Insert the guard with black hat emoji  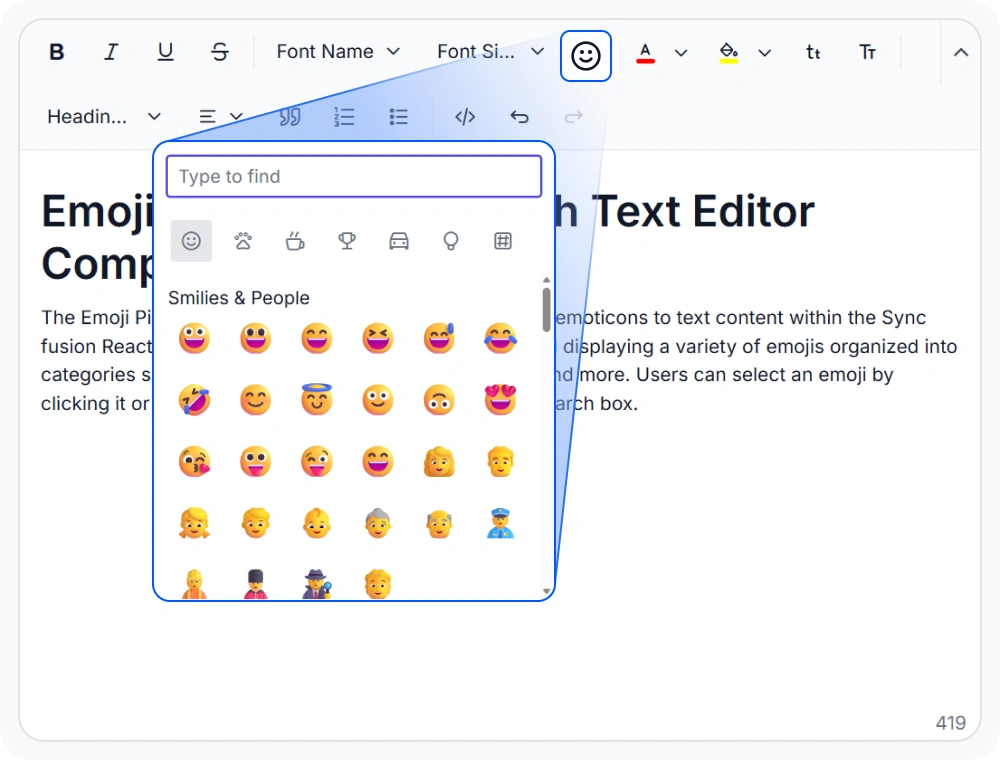[x=255, y=583]
